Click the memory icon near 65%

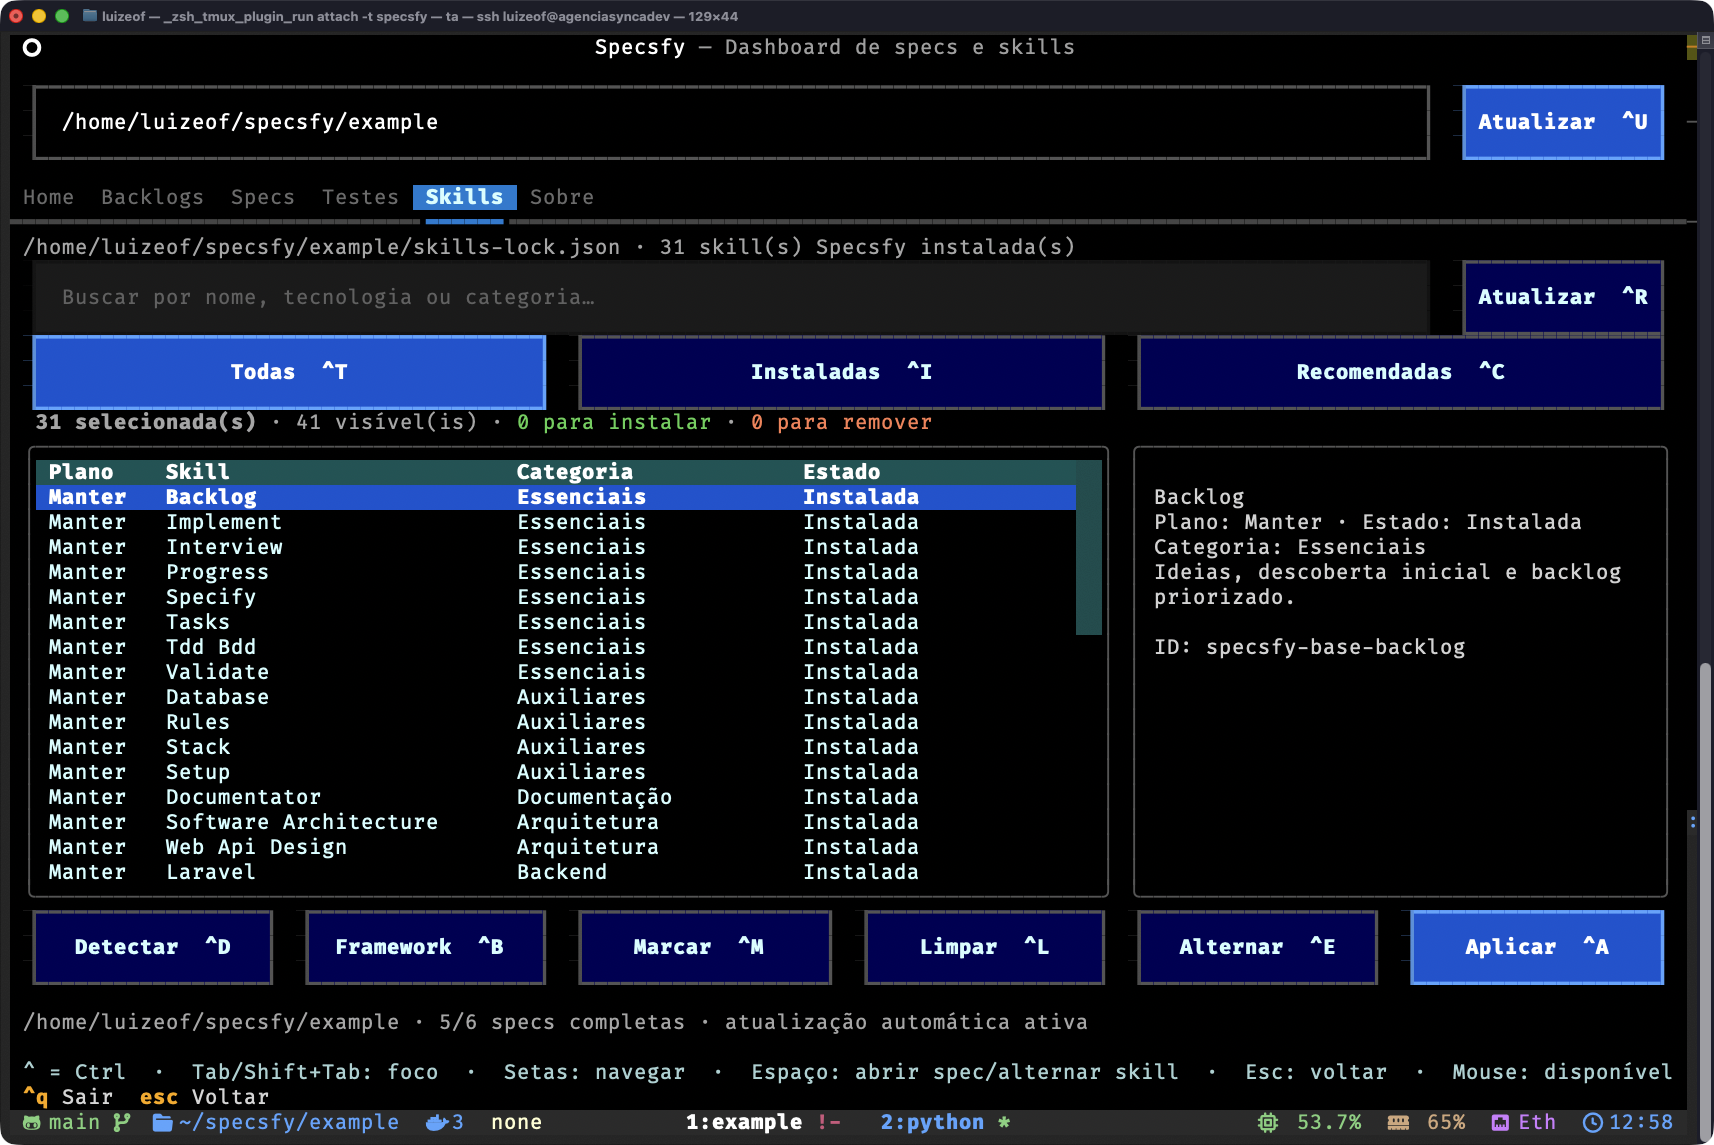tap(1398, 1122)
